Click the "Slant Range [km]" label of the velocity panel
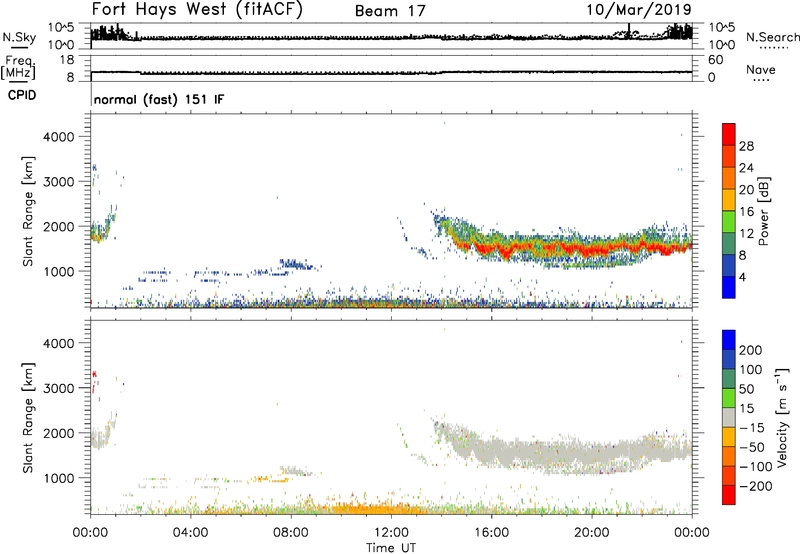 pyautogui.click(x=28, y=418)
